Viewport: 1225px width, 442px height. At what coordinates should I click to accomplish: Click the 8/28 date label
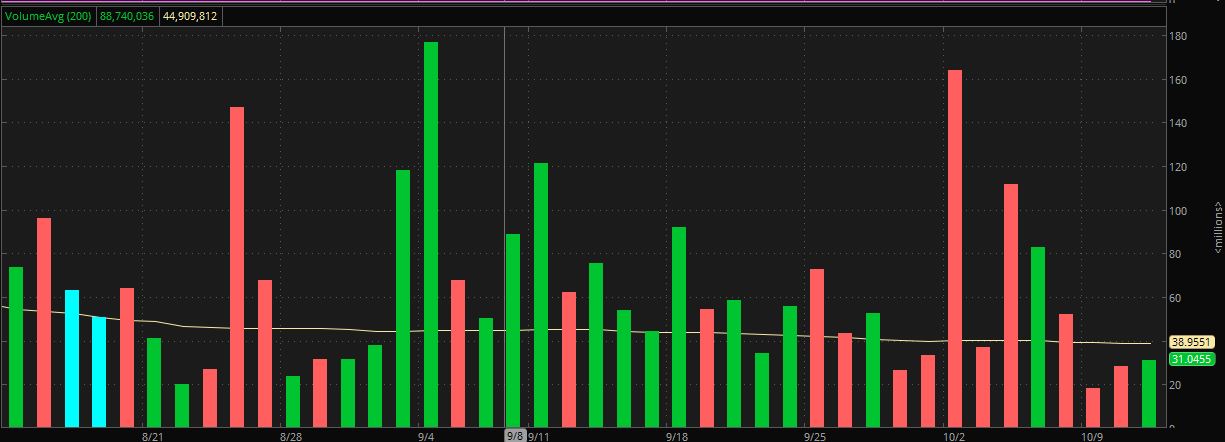[291, 436]
